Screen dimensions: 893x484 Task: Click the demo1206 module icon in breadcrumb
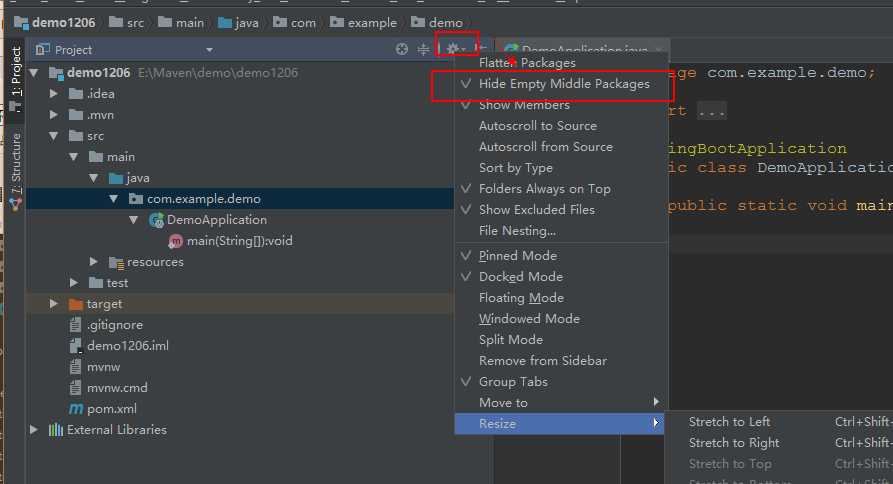click(21, 23)
